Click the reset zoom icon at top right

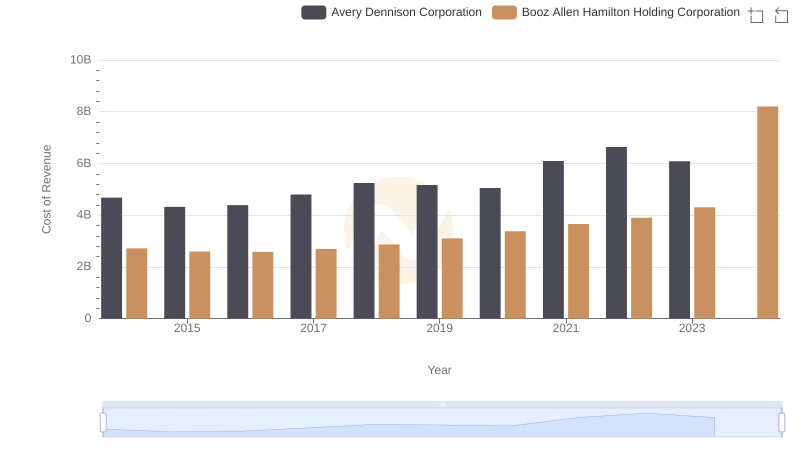click(x=781, y=15)
